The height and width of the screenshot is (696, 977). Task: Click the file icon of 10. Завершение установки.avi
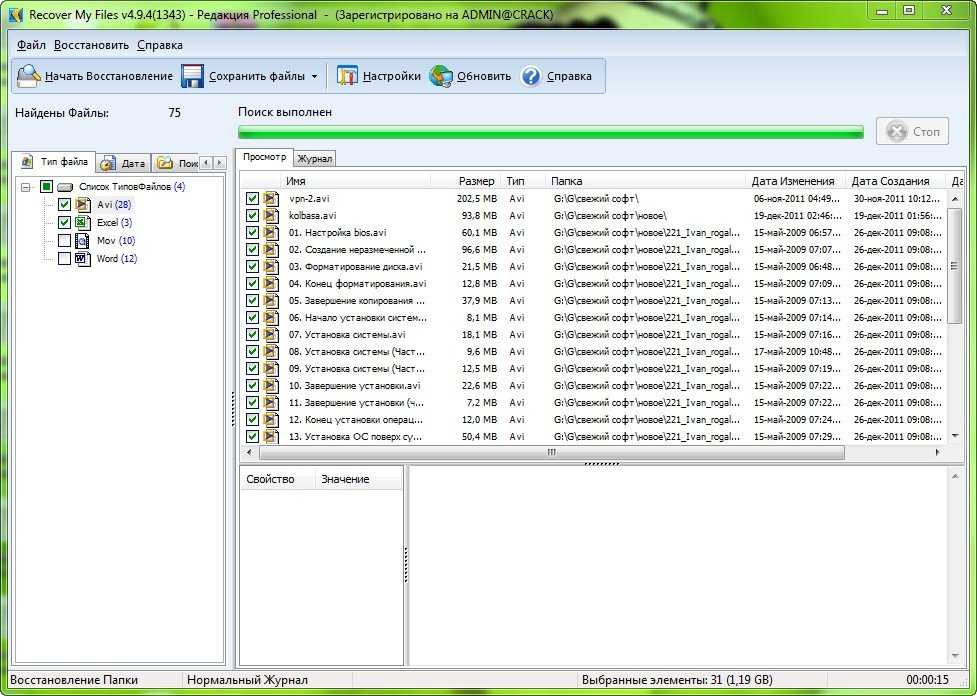271,386
